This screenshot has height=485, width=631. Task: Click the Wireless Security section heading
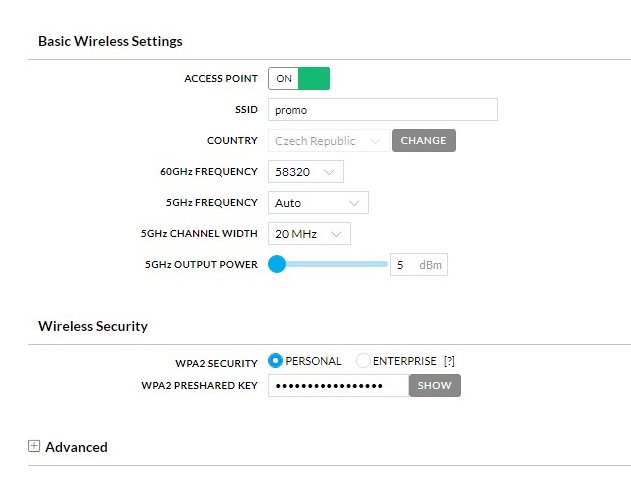93,326
